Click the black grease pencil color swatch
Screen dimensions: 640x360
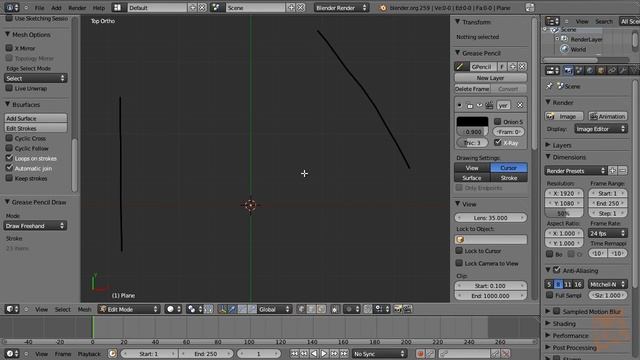[x=472, y=121]
